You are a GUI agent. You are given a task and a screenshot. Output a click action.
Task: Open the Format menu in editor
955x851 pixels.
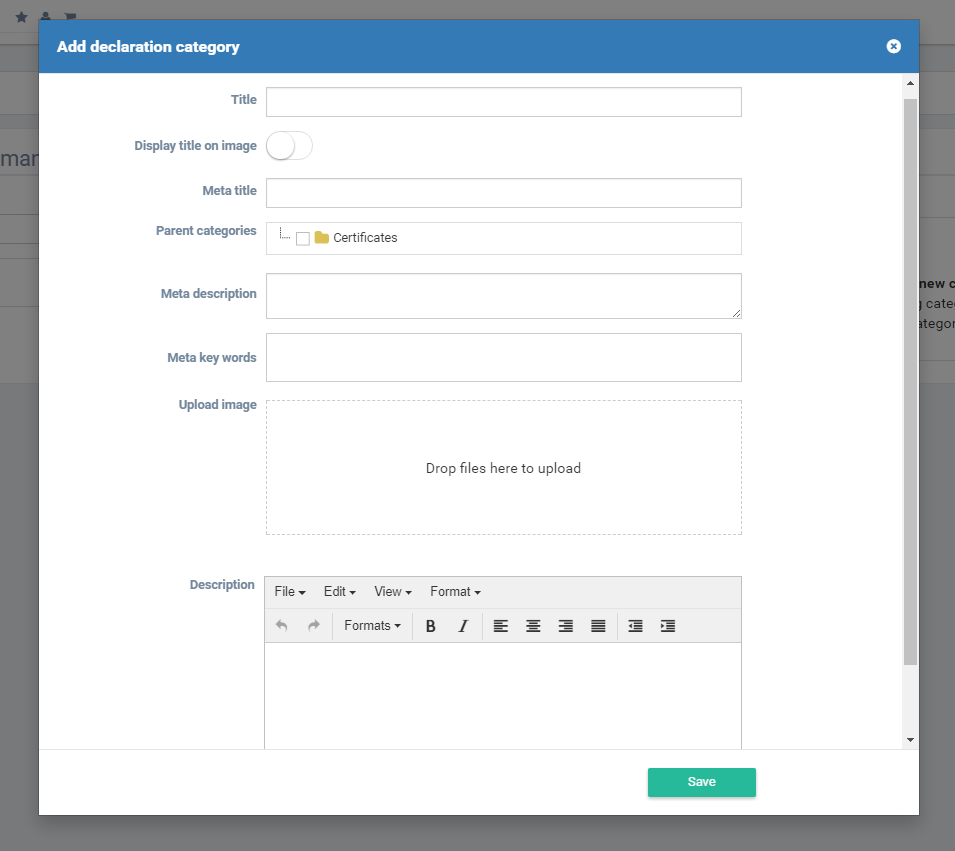(x=456, y=591)
